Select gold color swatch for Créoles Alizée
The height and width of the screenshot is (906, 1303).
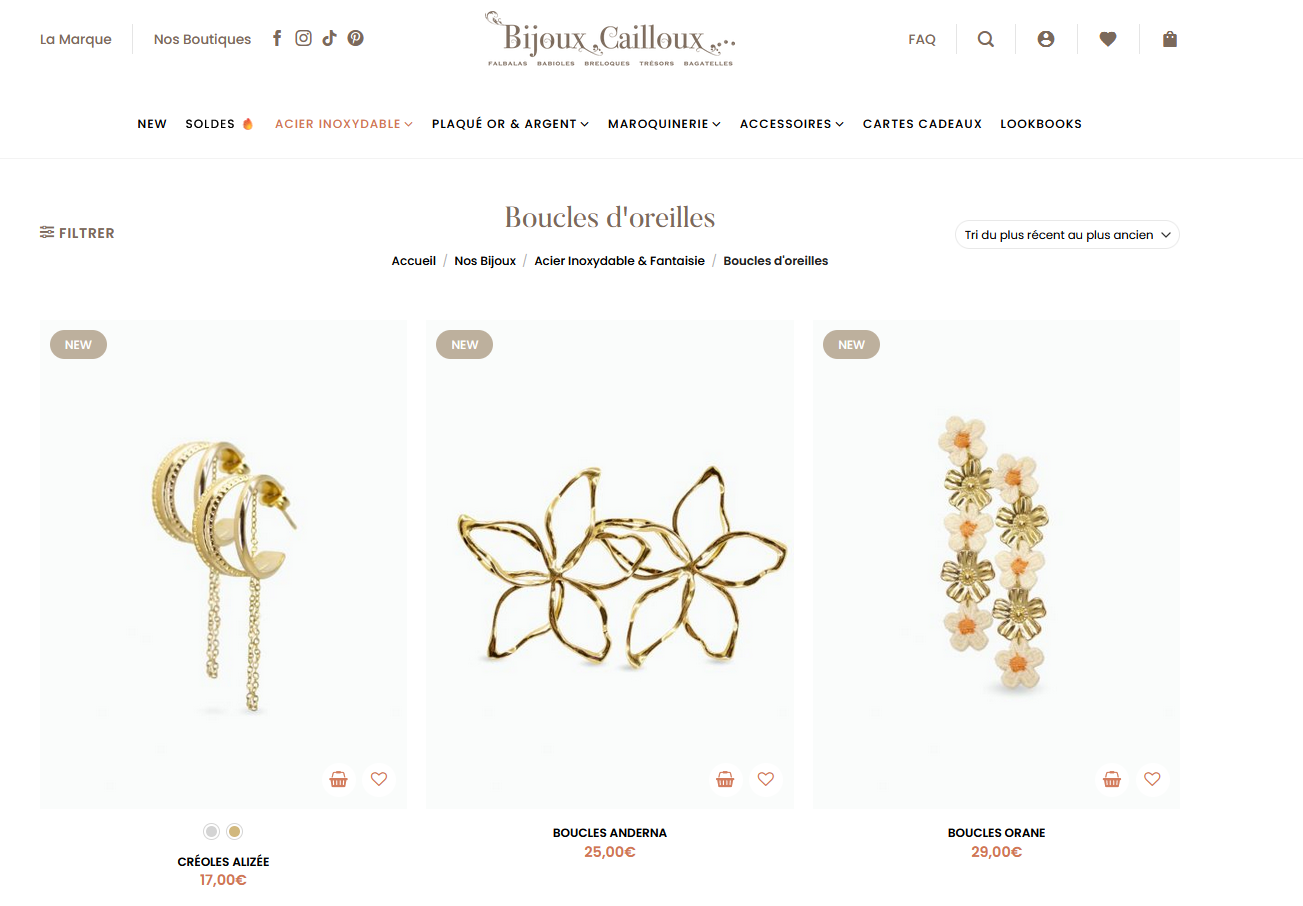pos(235,831)
